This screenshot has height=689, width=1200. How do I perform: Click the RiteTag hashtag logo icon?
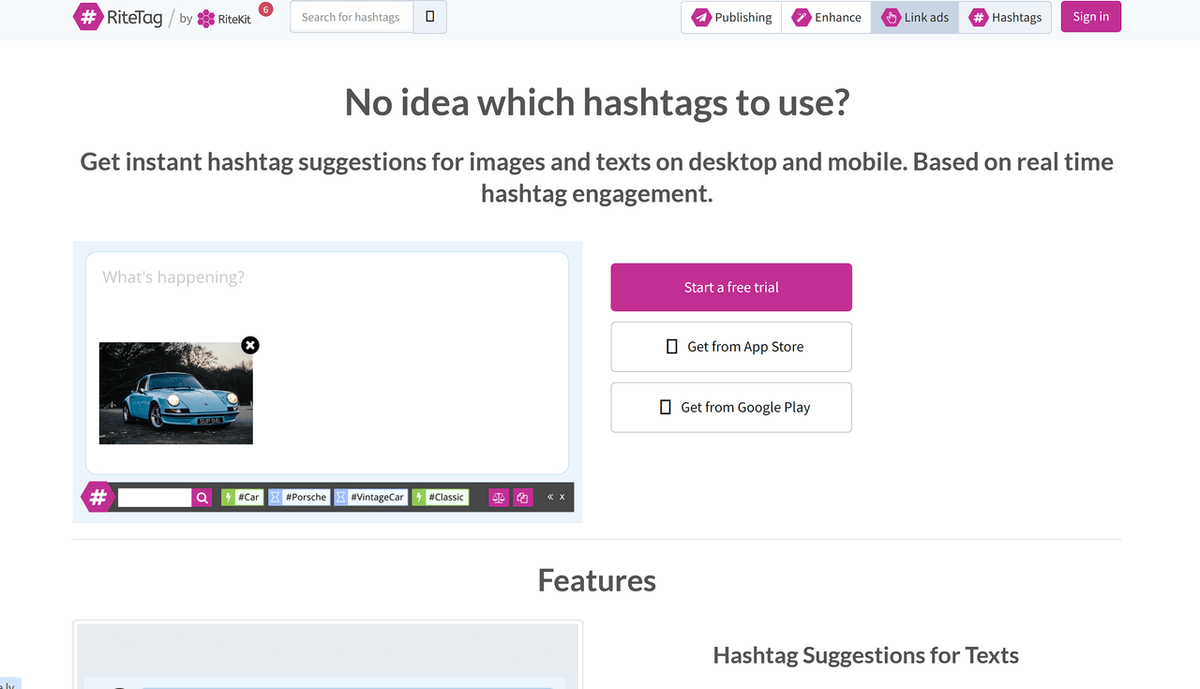[88, 17]
